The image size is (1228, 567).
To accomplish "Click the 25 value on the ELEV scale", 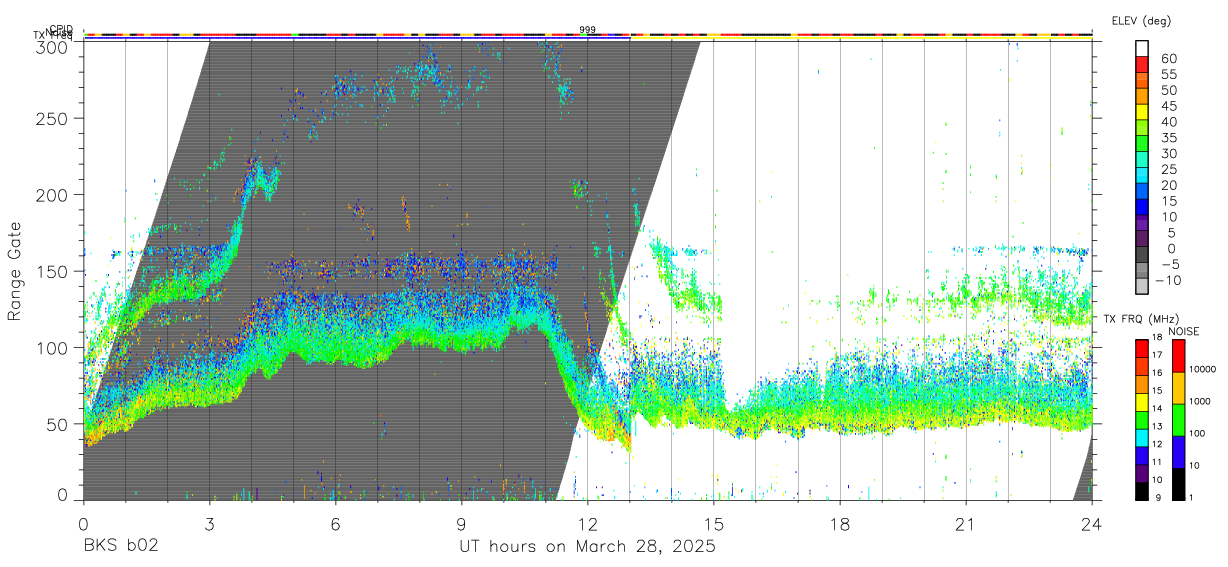I will click(x=1169, y=169).
